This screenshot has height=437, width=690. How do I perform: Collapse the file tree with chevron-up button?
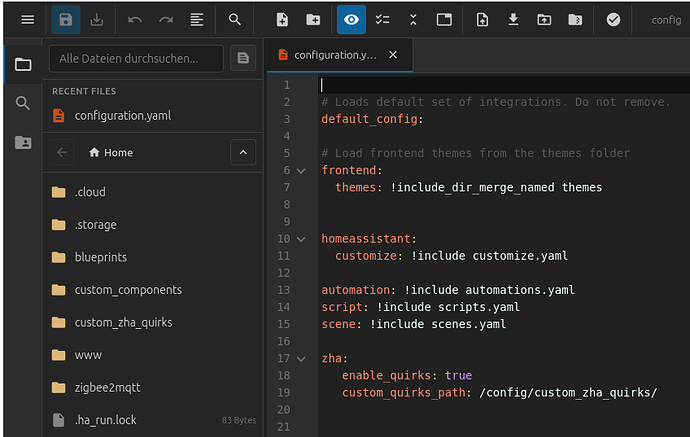pyautogui.click(x=243, y=152)
